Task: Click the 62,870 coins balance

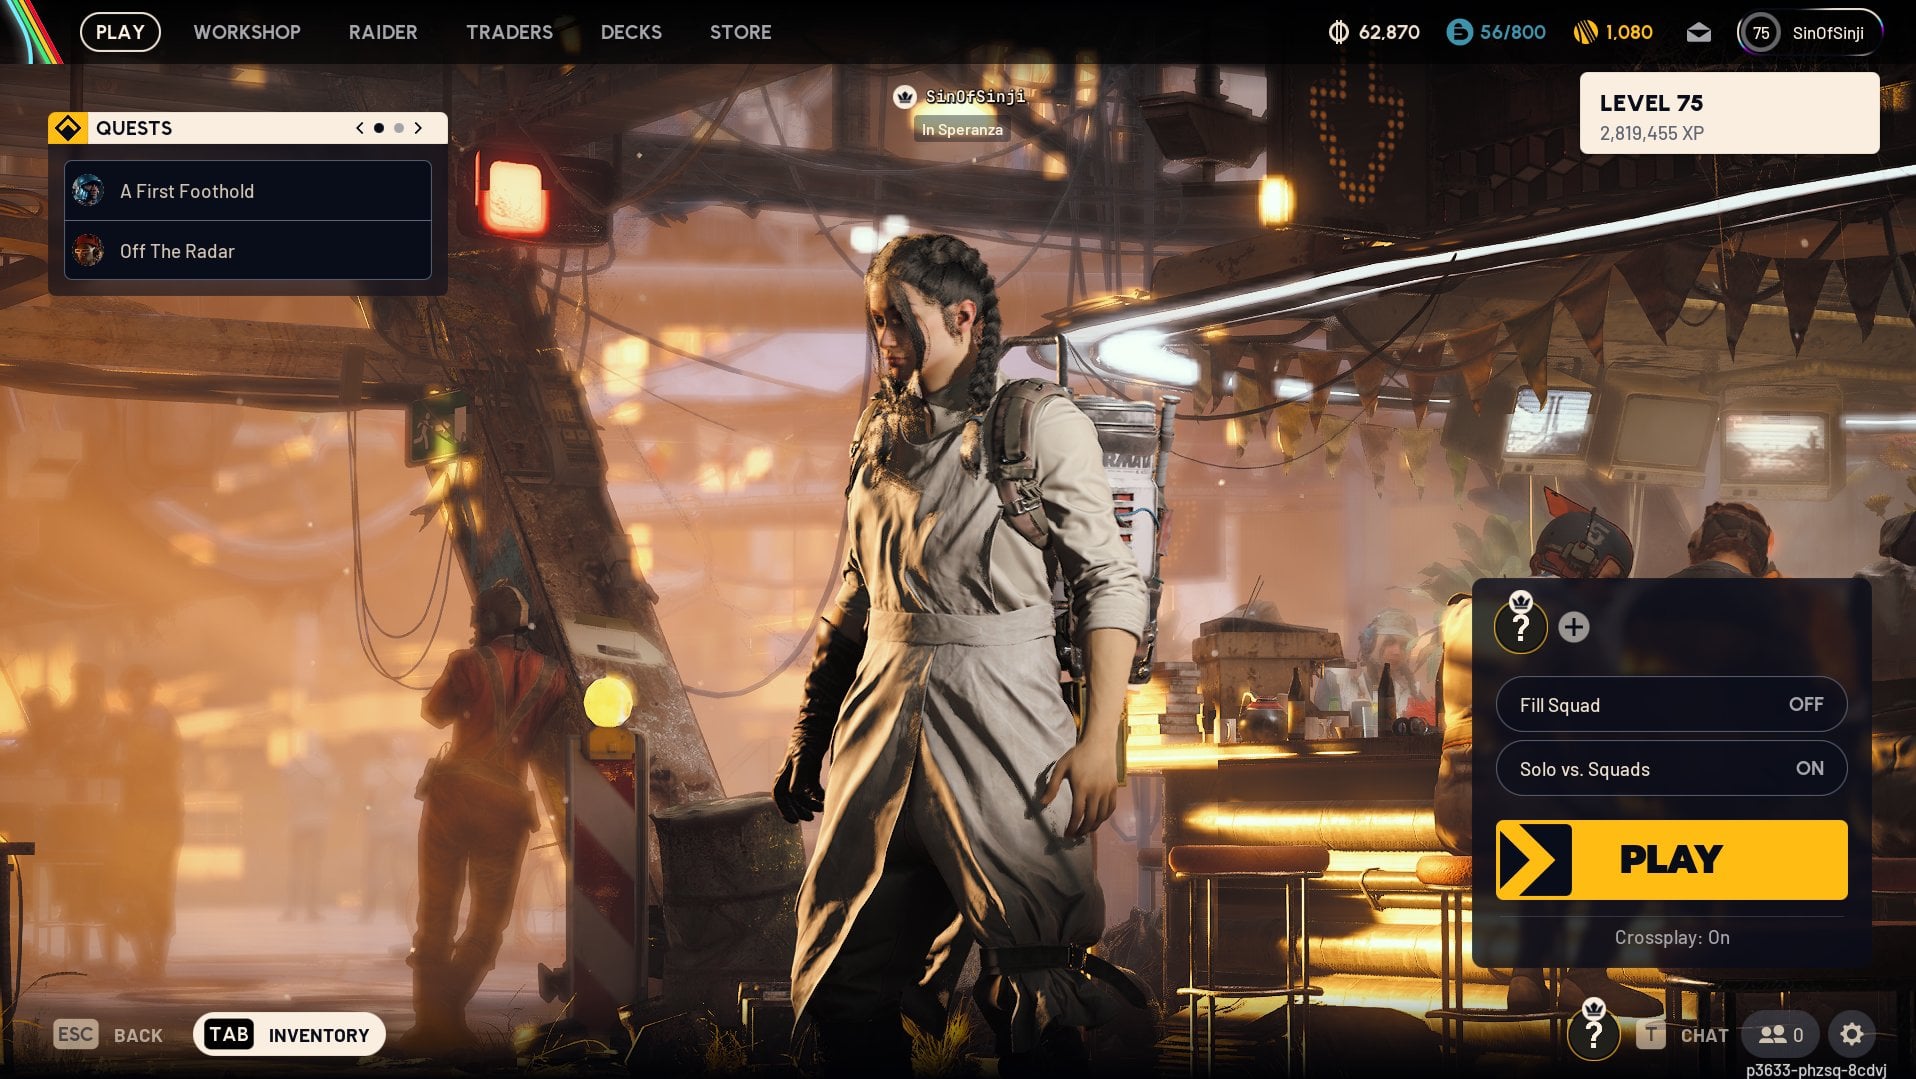Action: point(1389,33)
